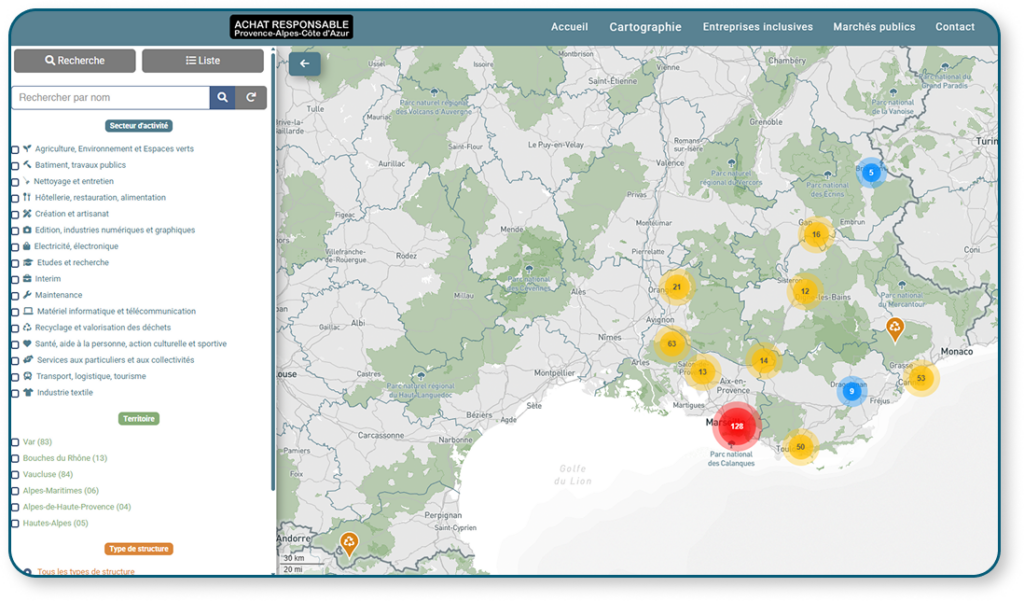The height and width of the screenshot is (601, 1024).
Task: Select Tous les types de structure radio
Action: pos(27,572)
